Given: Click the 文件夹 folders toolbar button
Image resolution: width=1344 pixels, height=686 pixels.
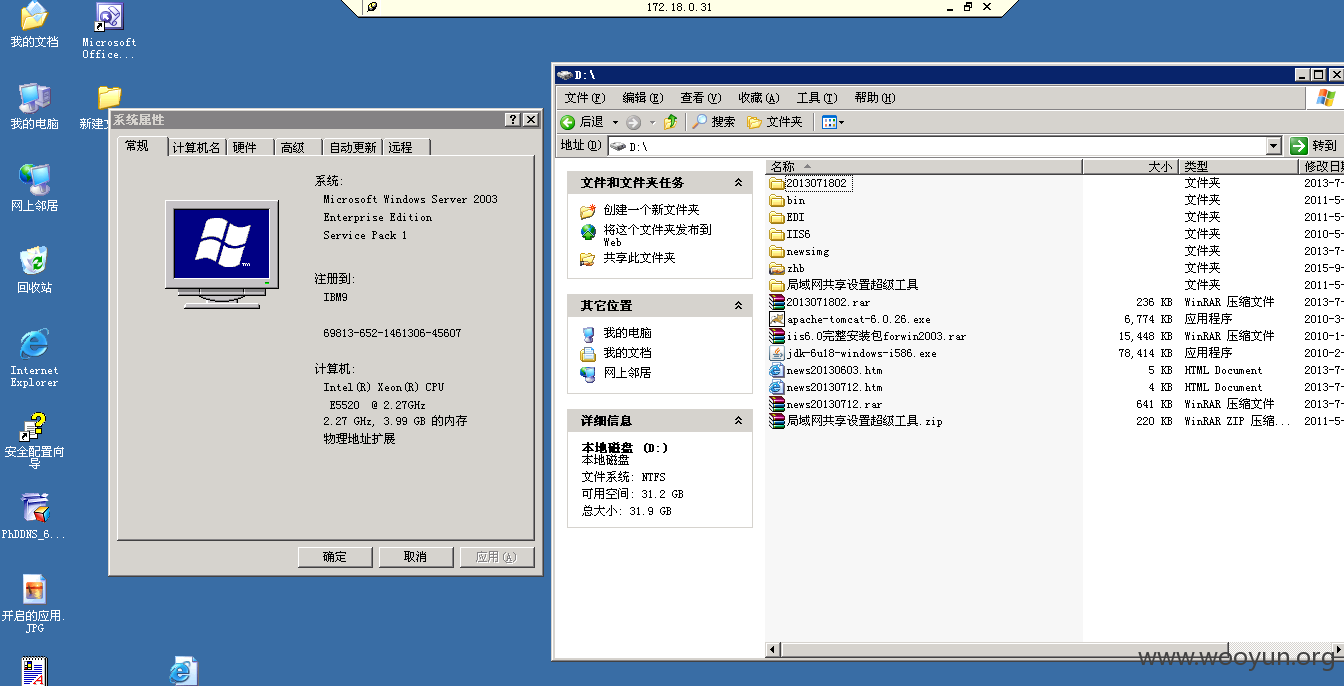Looking at the screenshot, I should tap(775, 122).
